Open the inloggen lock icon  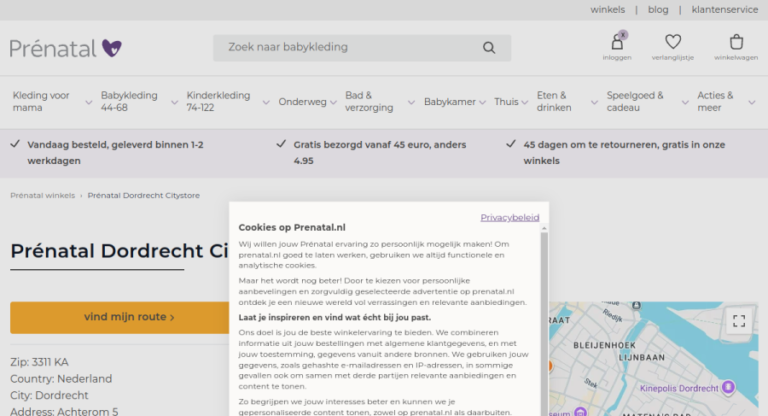click(617, 42)
